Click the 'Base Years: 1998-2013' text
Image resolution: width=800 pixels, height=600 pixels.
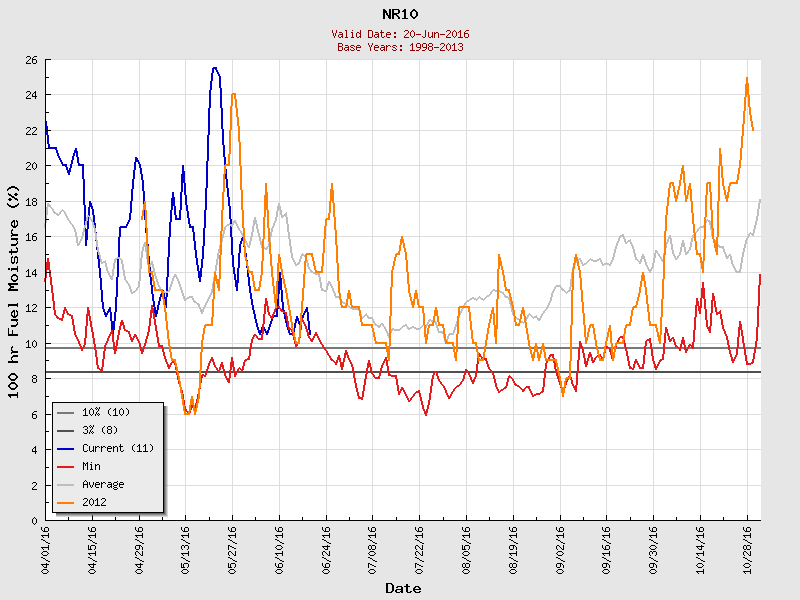[402, 46]
